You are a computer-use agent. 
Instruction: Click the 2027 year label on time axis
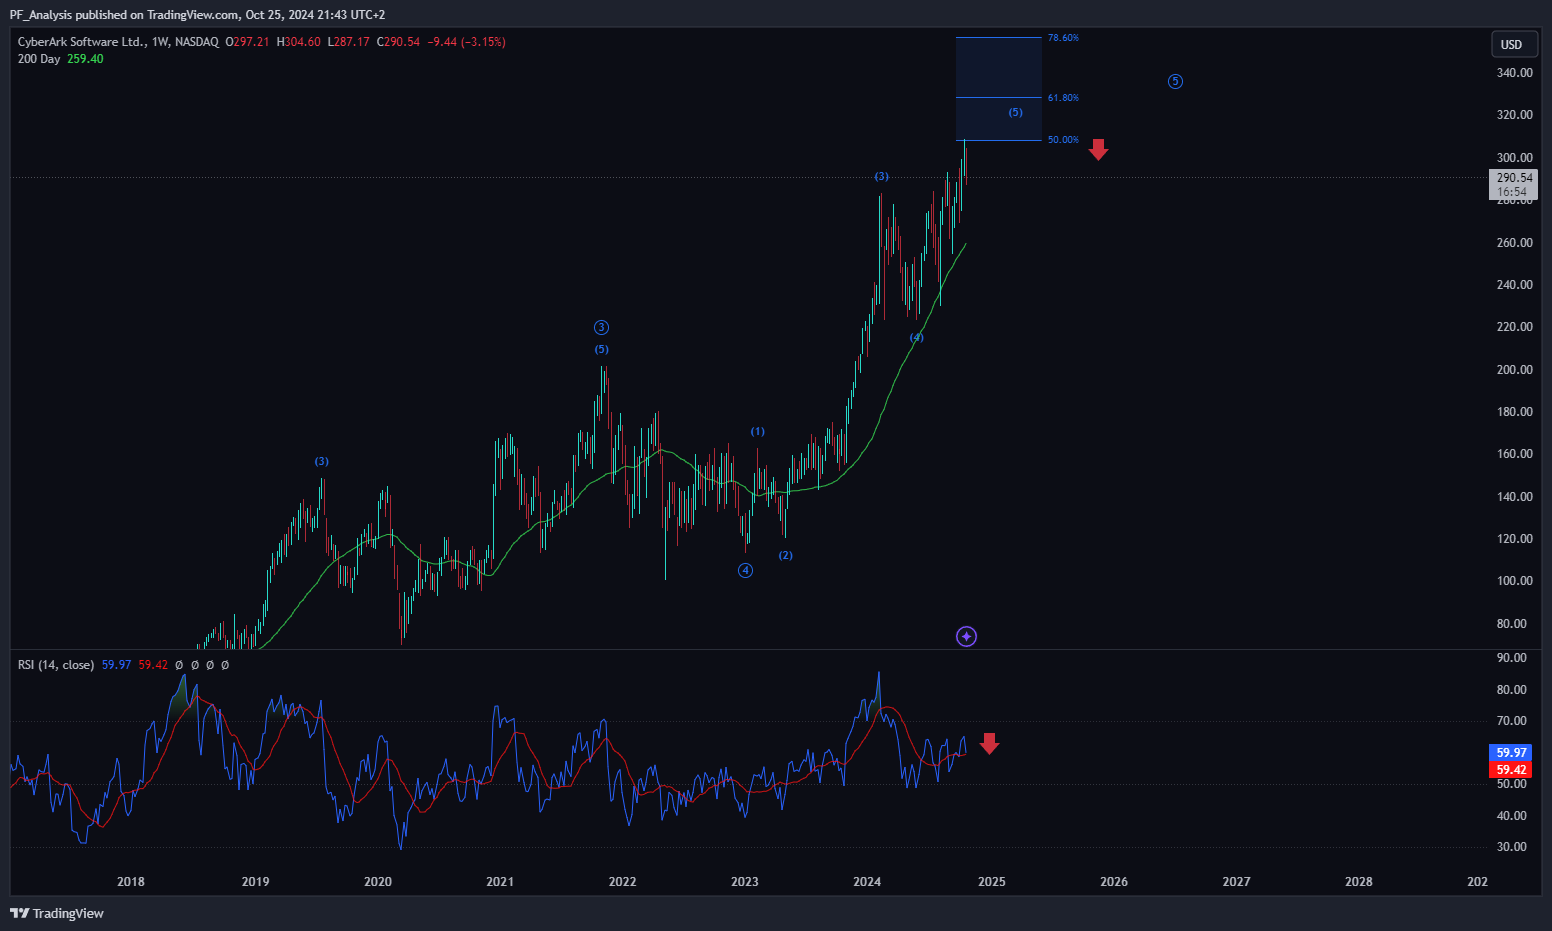point(1237,881)
